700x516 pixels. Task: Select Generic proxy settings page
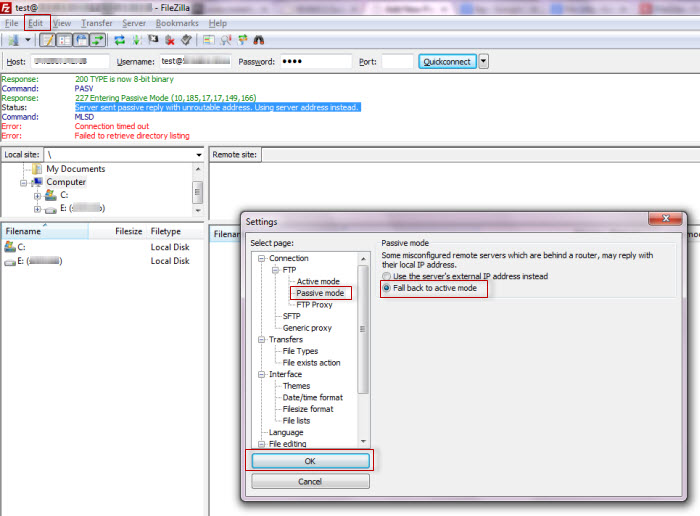coord(307,328)
